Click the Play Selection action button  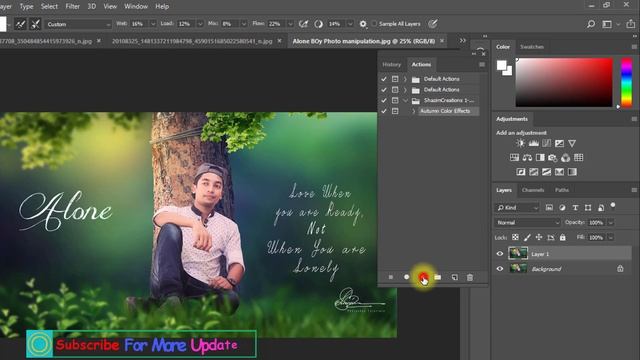(x=423, y=277)
